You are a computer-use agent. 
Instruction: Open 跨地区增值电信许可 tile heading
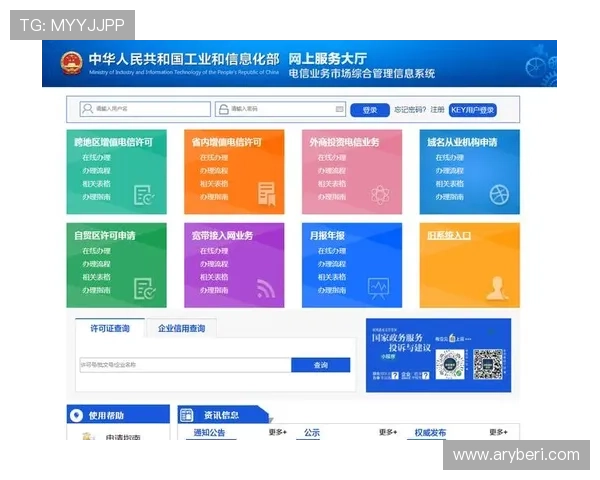[x=114, y=142]
